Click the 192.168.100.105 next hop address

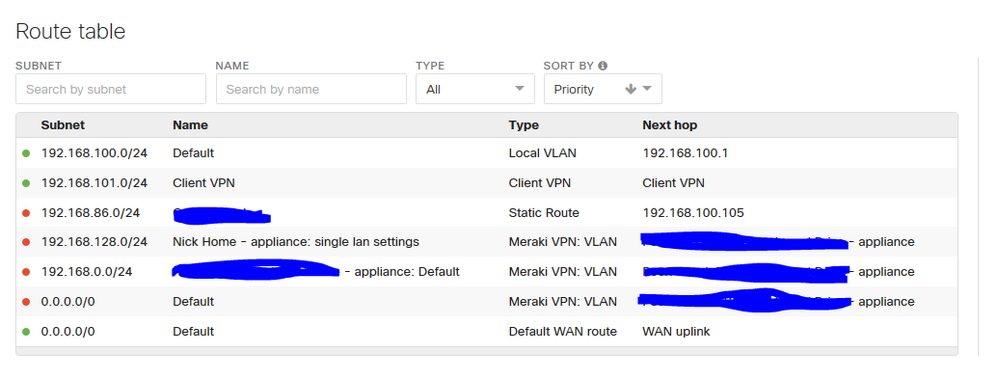coord(693,212)
